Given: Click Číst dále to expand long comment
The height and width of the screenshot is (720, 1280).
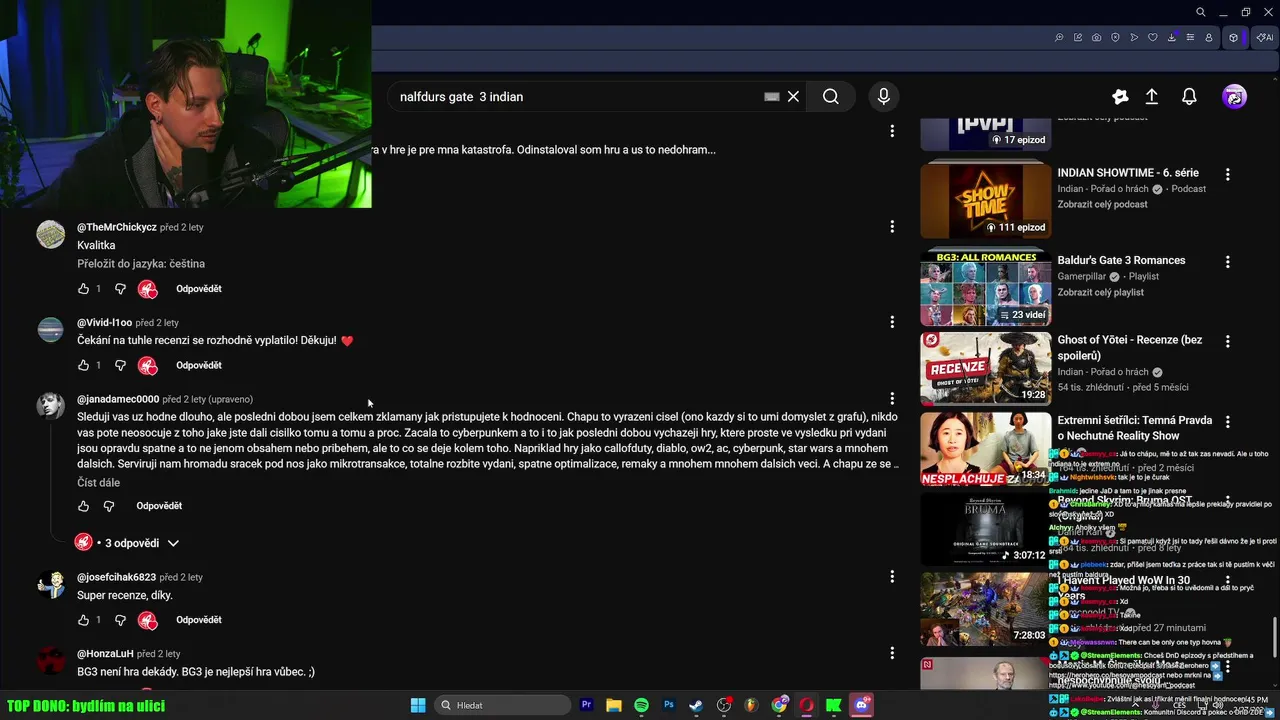Looking at the screenshot, I should [98, 483].
